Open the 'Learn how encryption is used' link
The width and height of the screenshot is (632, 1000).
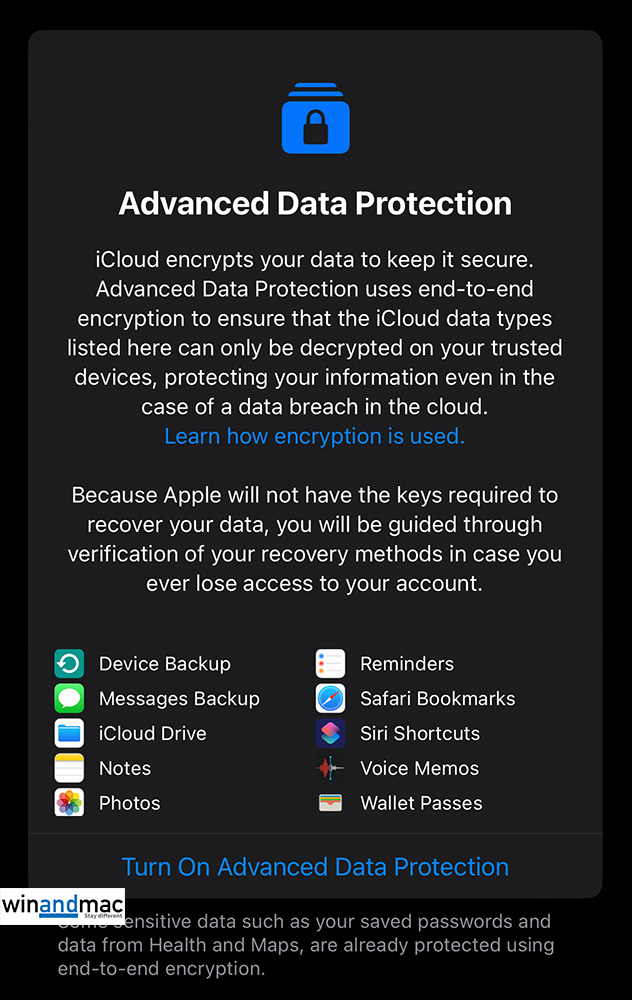(314, 436)
